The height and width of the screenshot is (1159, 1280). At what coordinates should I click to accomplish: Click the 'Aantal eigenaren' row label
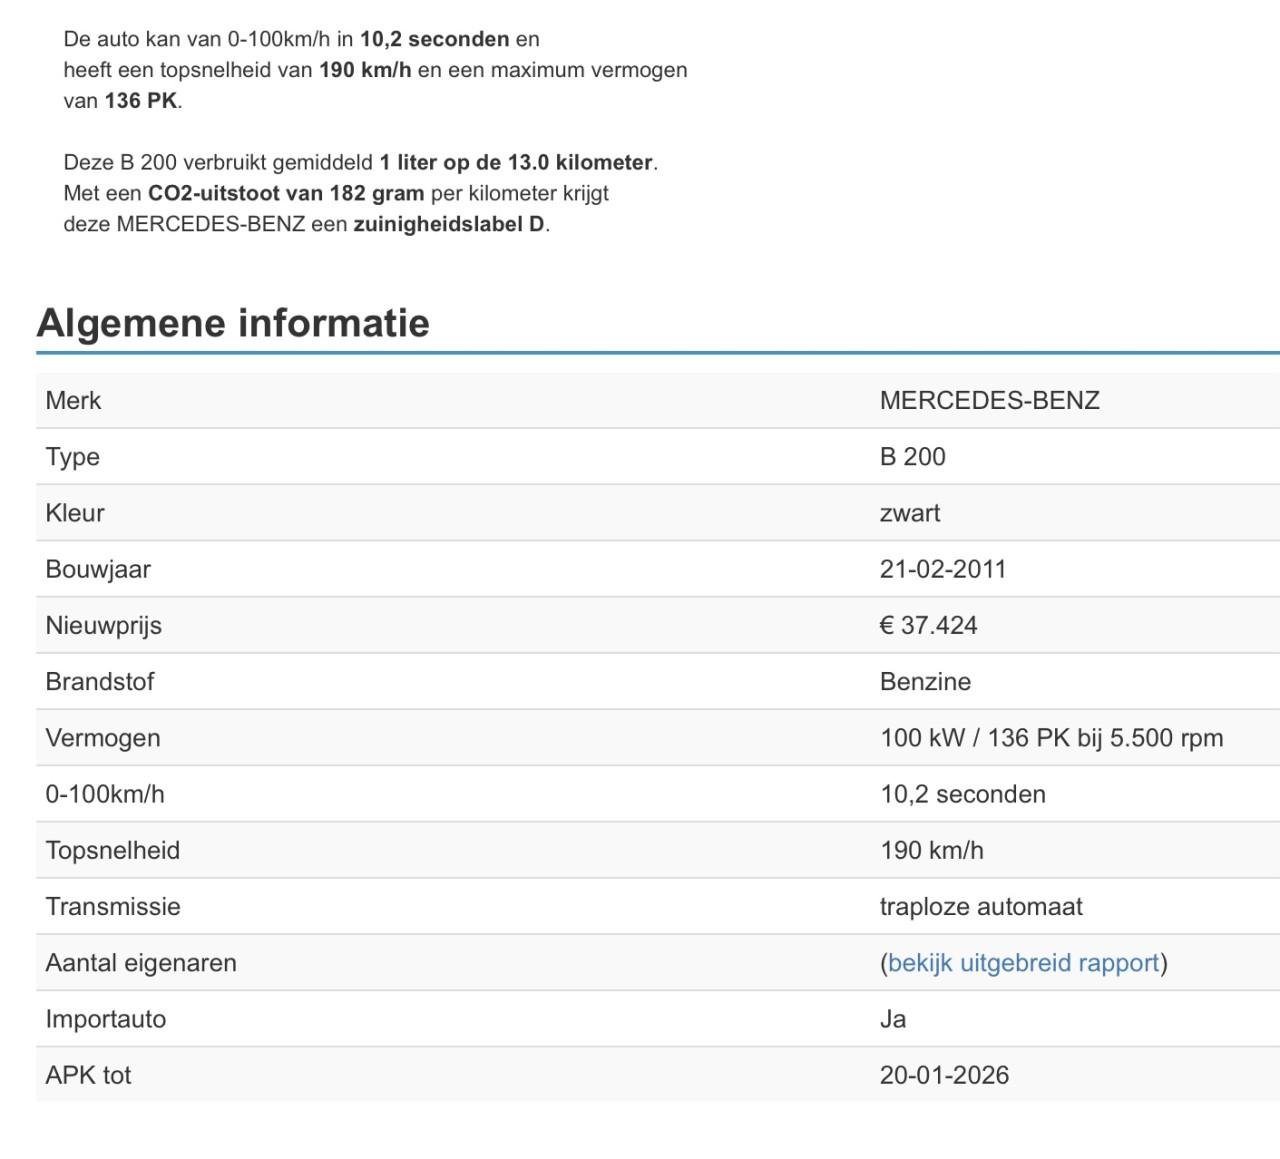pos(141,963)
